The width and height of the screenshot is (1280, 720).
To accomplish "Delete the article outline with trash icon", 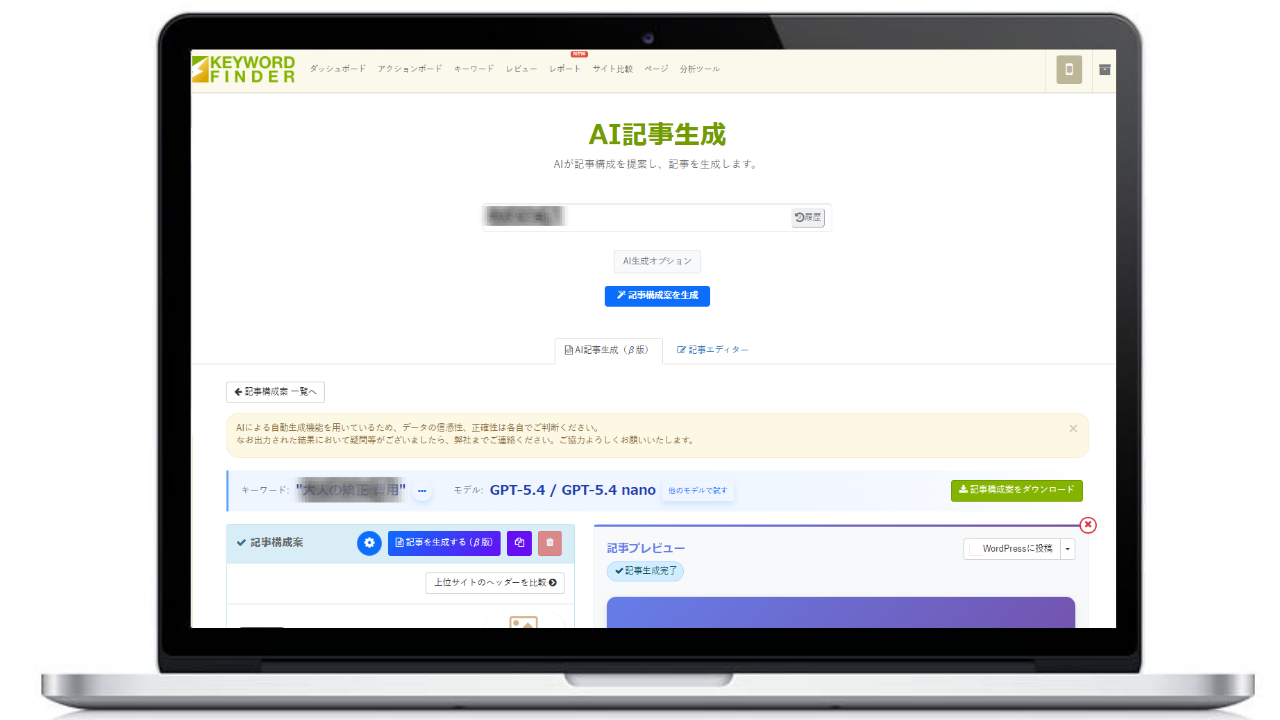I will coord(550,542).
